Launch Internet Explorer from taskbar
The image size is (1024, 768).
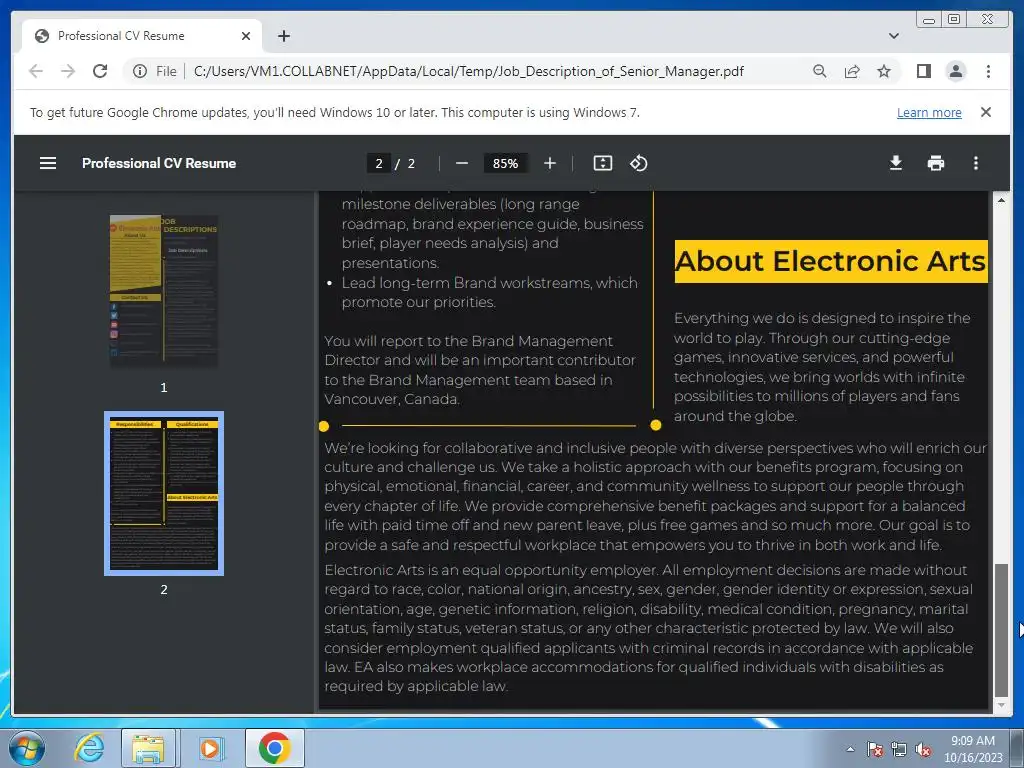[x=88, y=748]
